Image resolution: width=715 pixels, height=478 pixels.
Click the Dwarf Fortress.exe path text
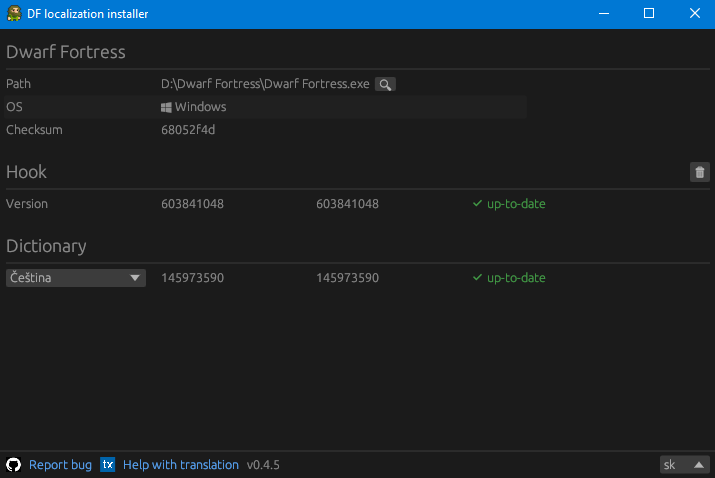(x=265, y=84)
